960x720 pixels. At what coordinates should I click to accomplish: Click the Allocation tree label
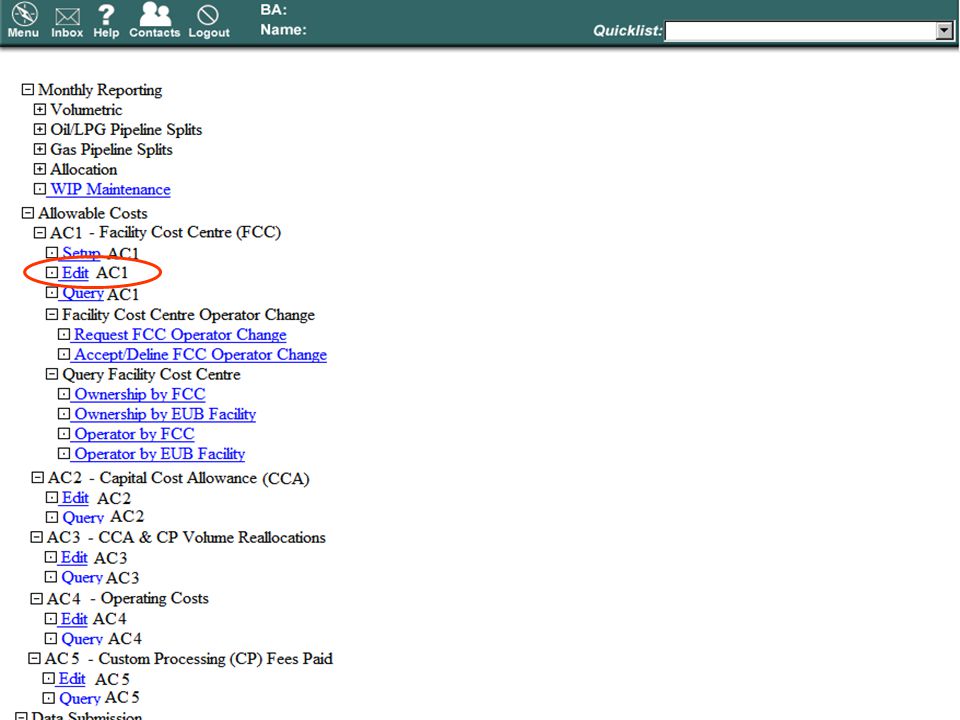[x=83, y=169]
